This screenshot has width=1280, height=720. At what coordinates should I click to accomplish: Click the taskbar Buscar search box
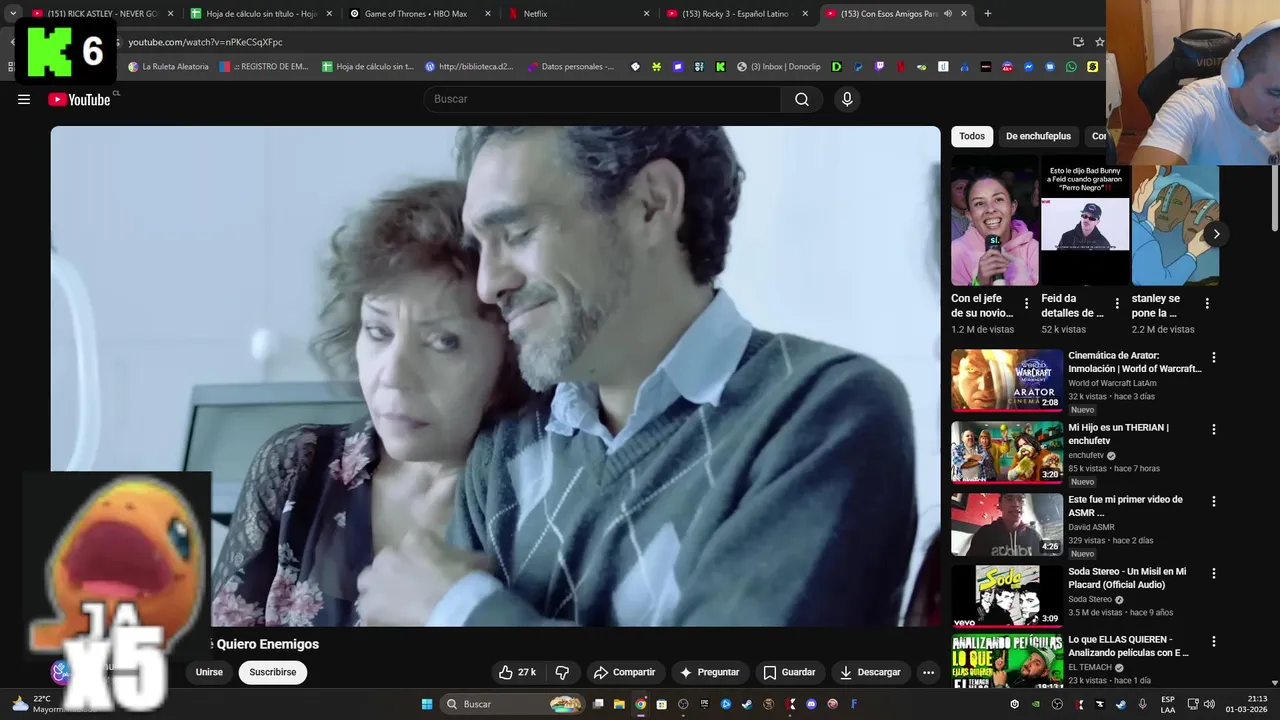[512, 704]
